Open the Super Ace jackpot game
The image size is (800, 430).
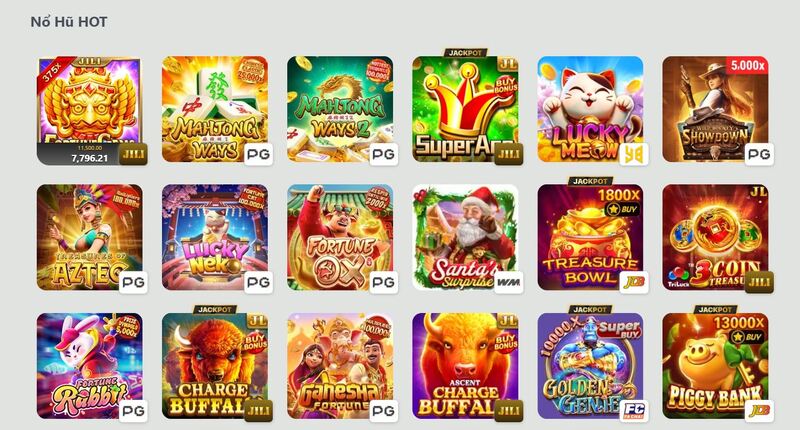point(465,109)
